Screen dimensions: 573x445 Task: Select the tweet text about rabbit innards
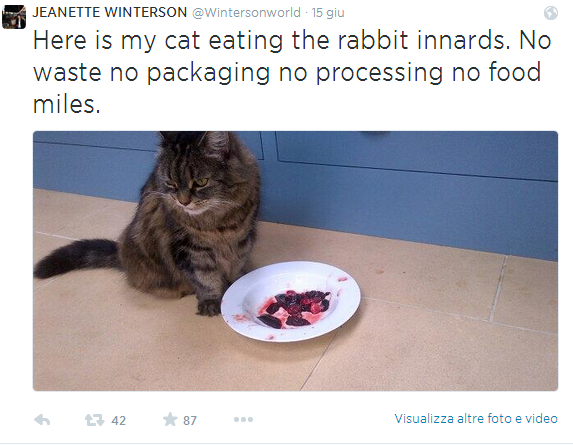292,72
